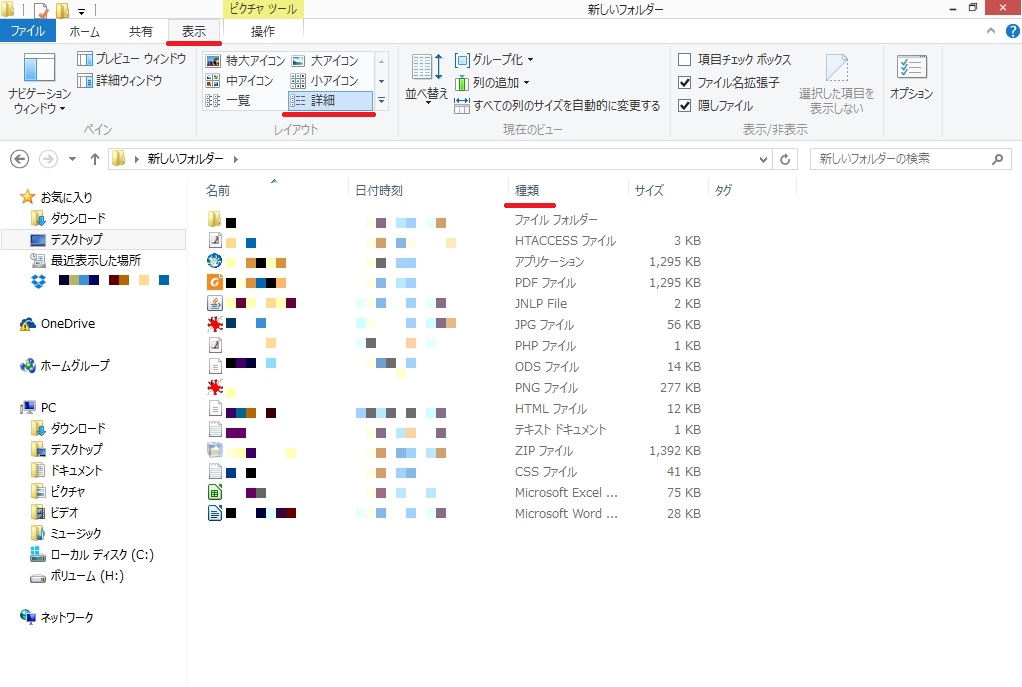Select the テキスト ドキュメント row

pyautogui.click(x=454, y=430)
